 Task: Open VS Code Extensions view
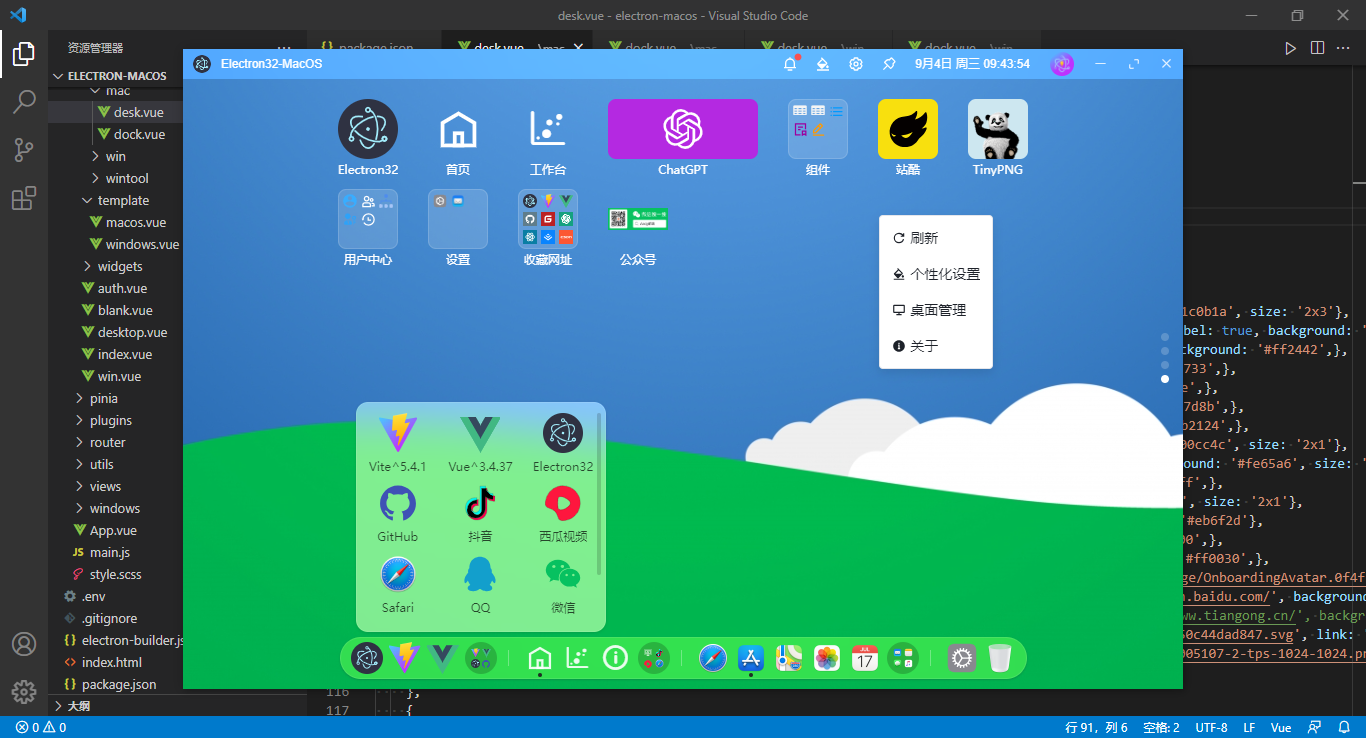(x=24, y=198)
